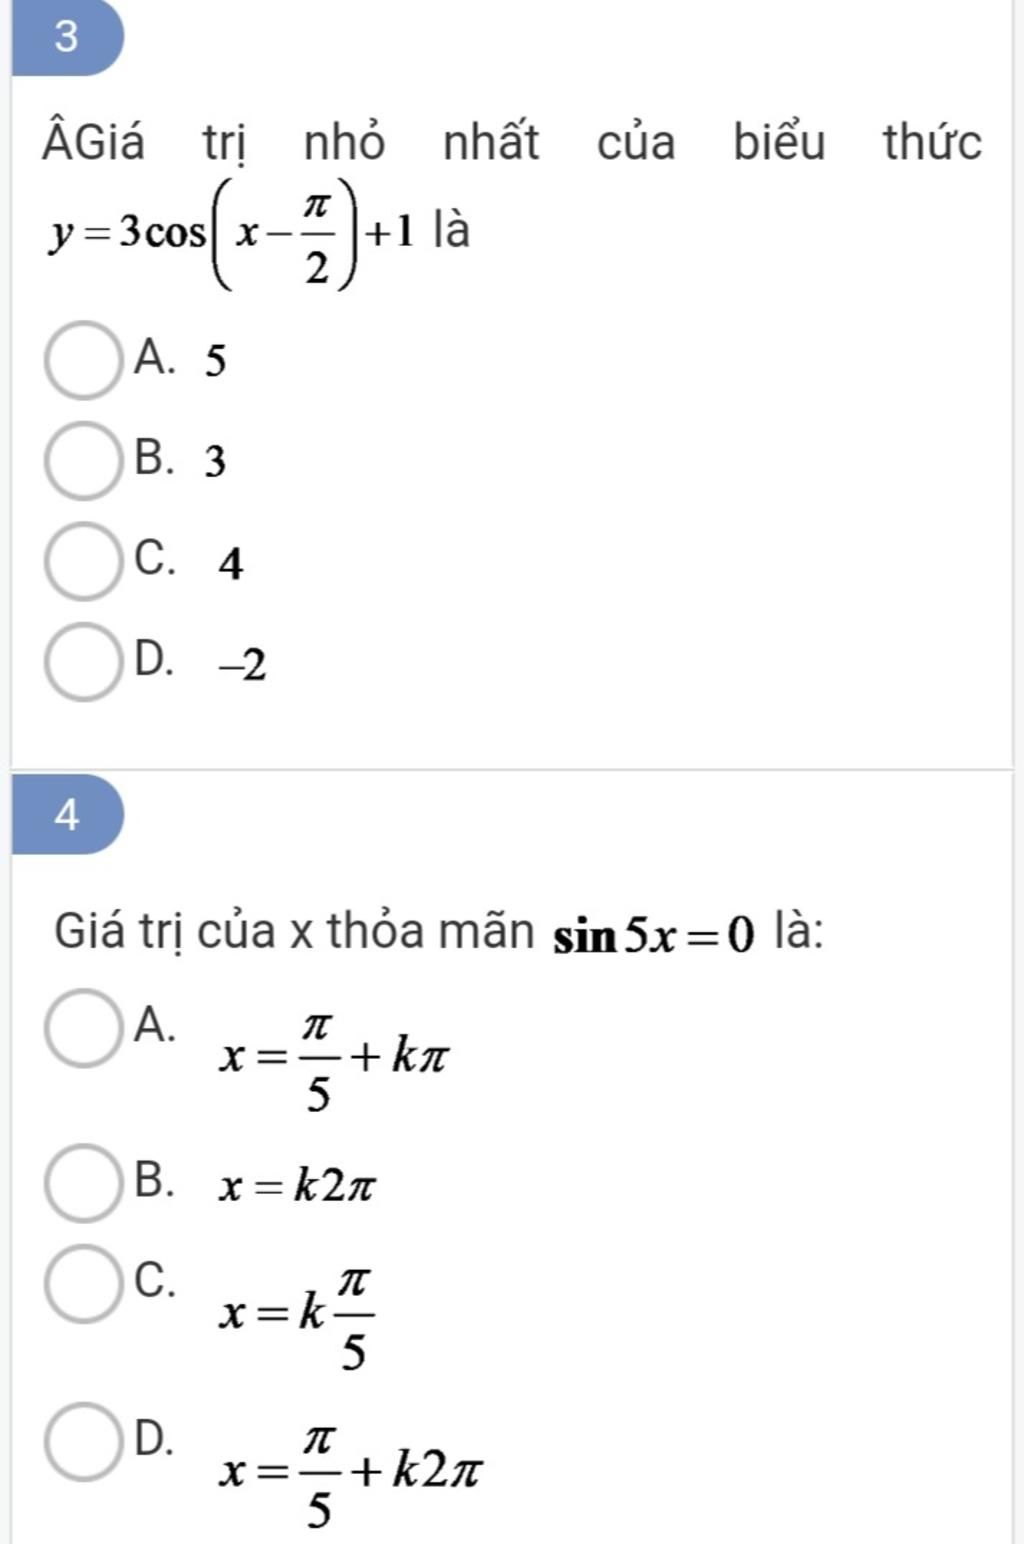Click question text 'Giá trị của x thỏa mãn'

294,932
